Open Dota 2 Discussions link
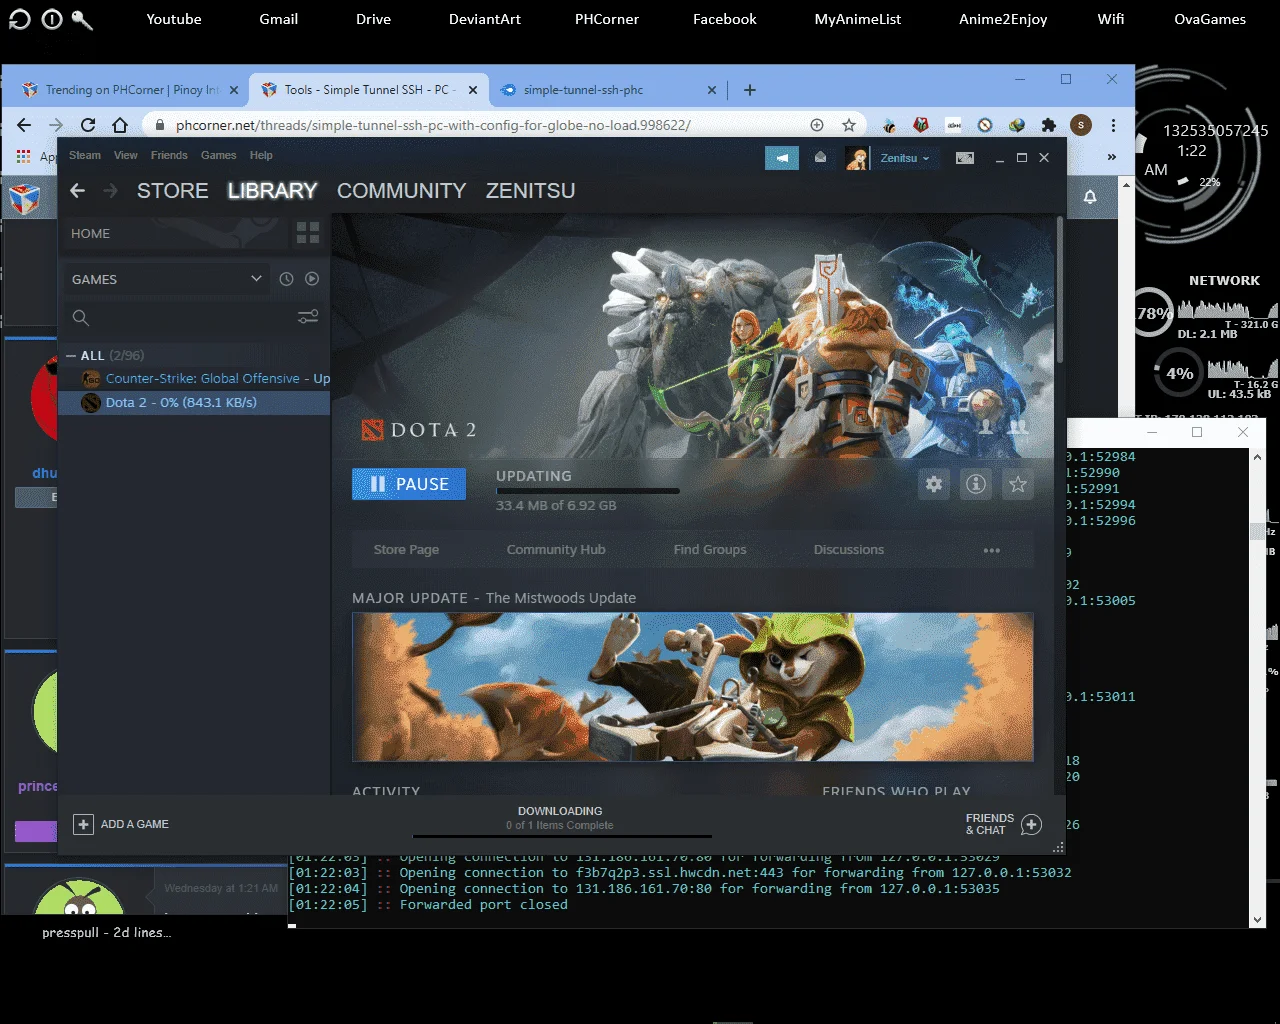 tap(849, 550)
